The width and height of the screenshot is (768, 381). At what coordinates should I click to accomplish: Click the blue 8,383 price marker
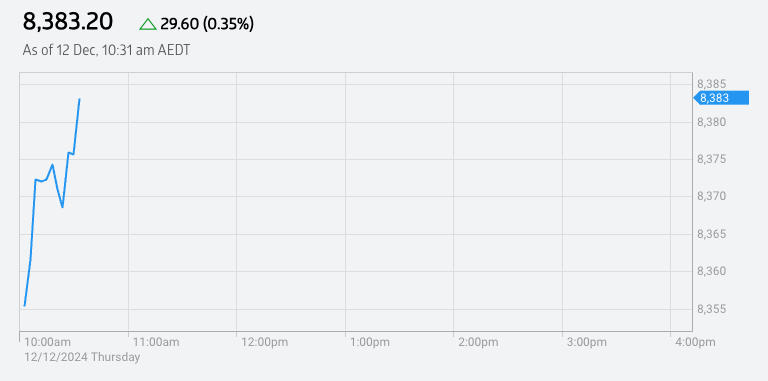click(721, 98)
